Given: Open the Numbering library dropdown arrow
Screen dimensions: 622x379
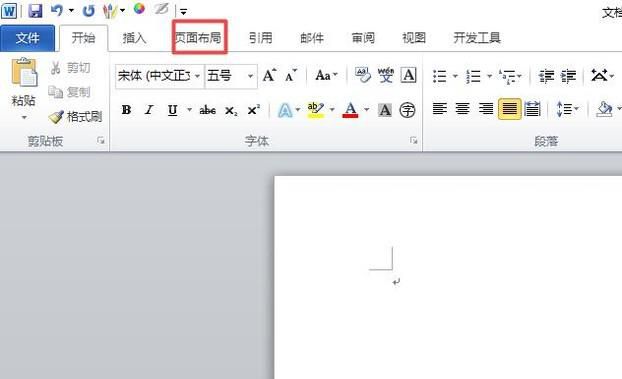Looking at the screenshot, I should tap(490, 75).
